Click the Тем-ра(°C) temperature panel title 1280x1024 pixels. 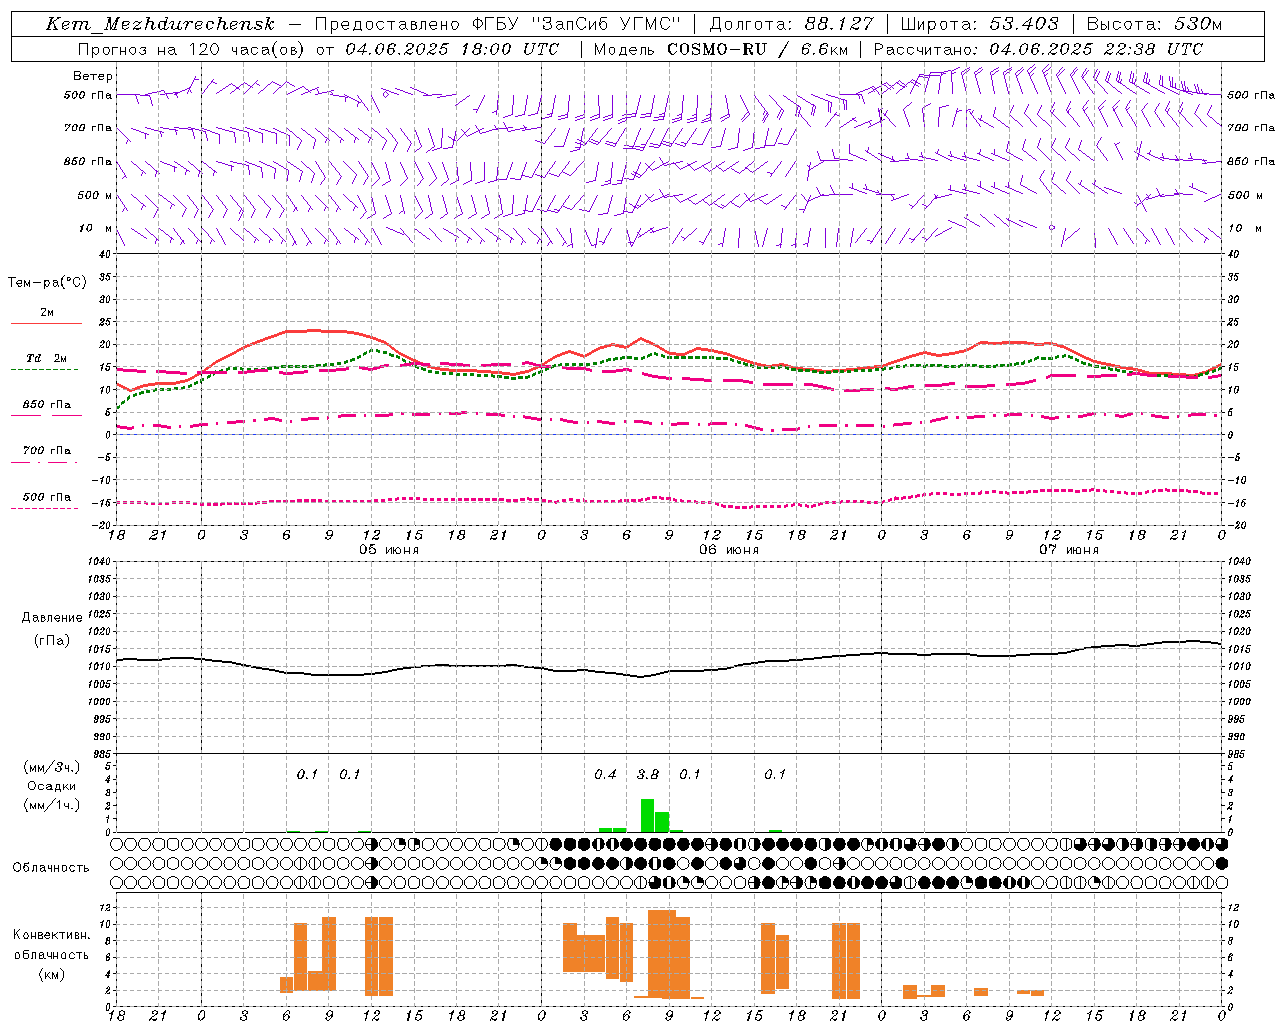(x=47, y=283)
